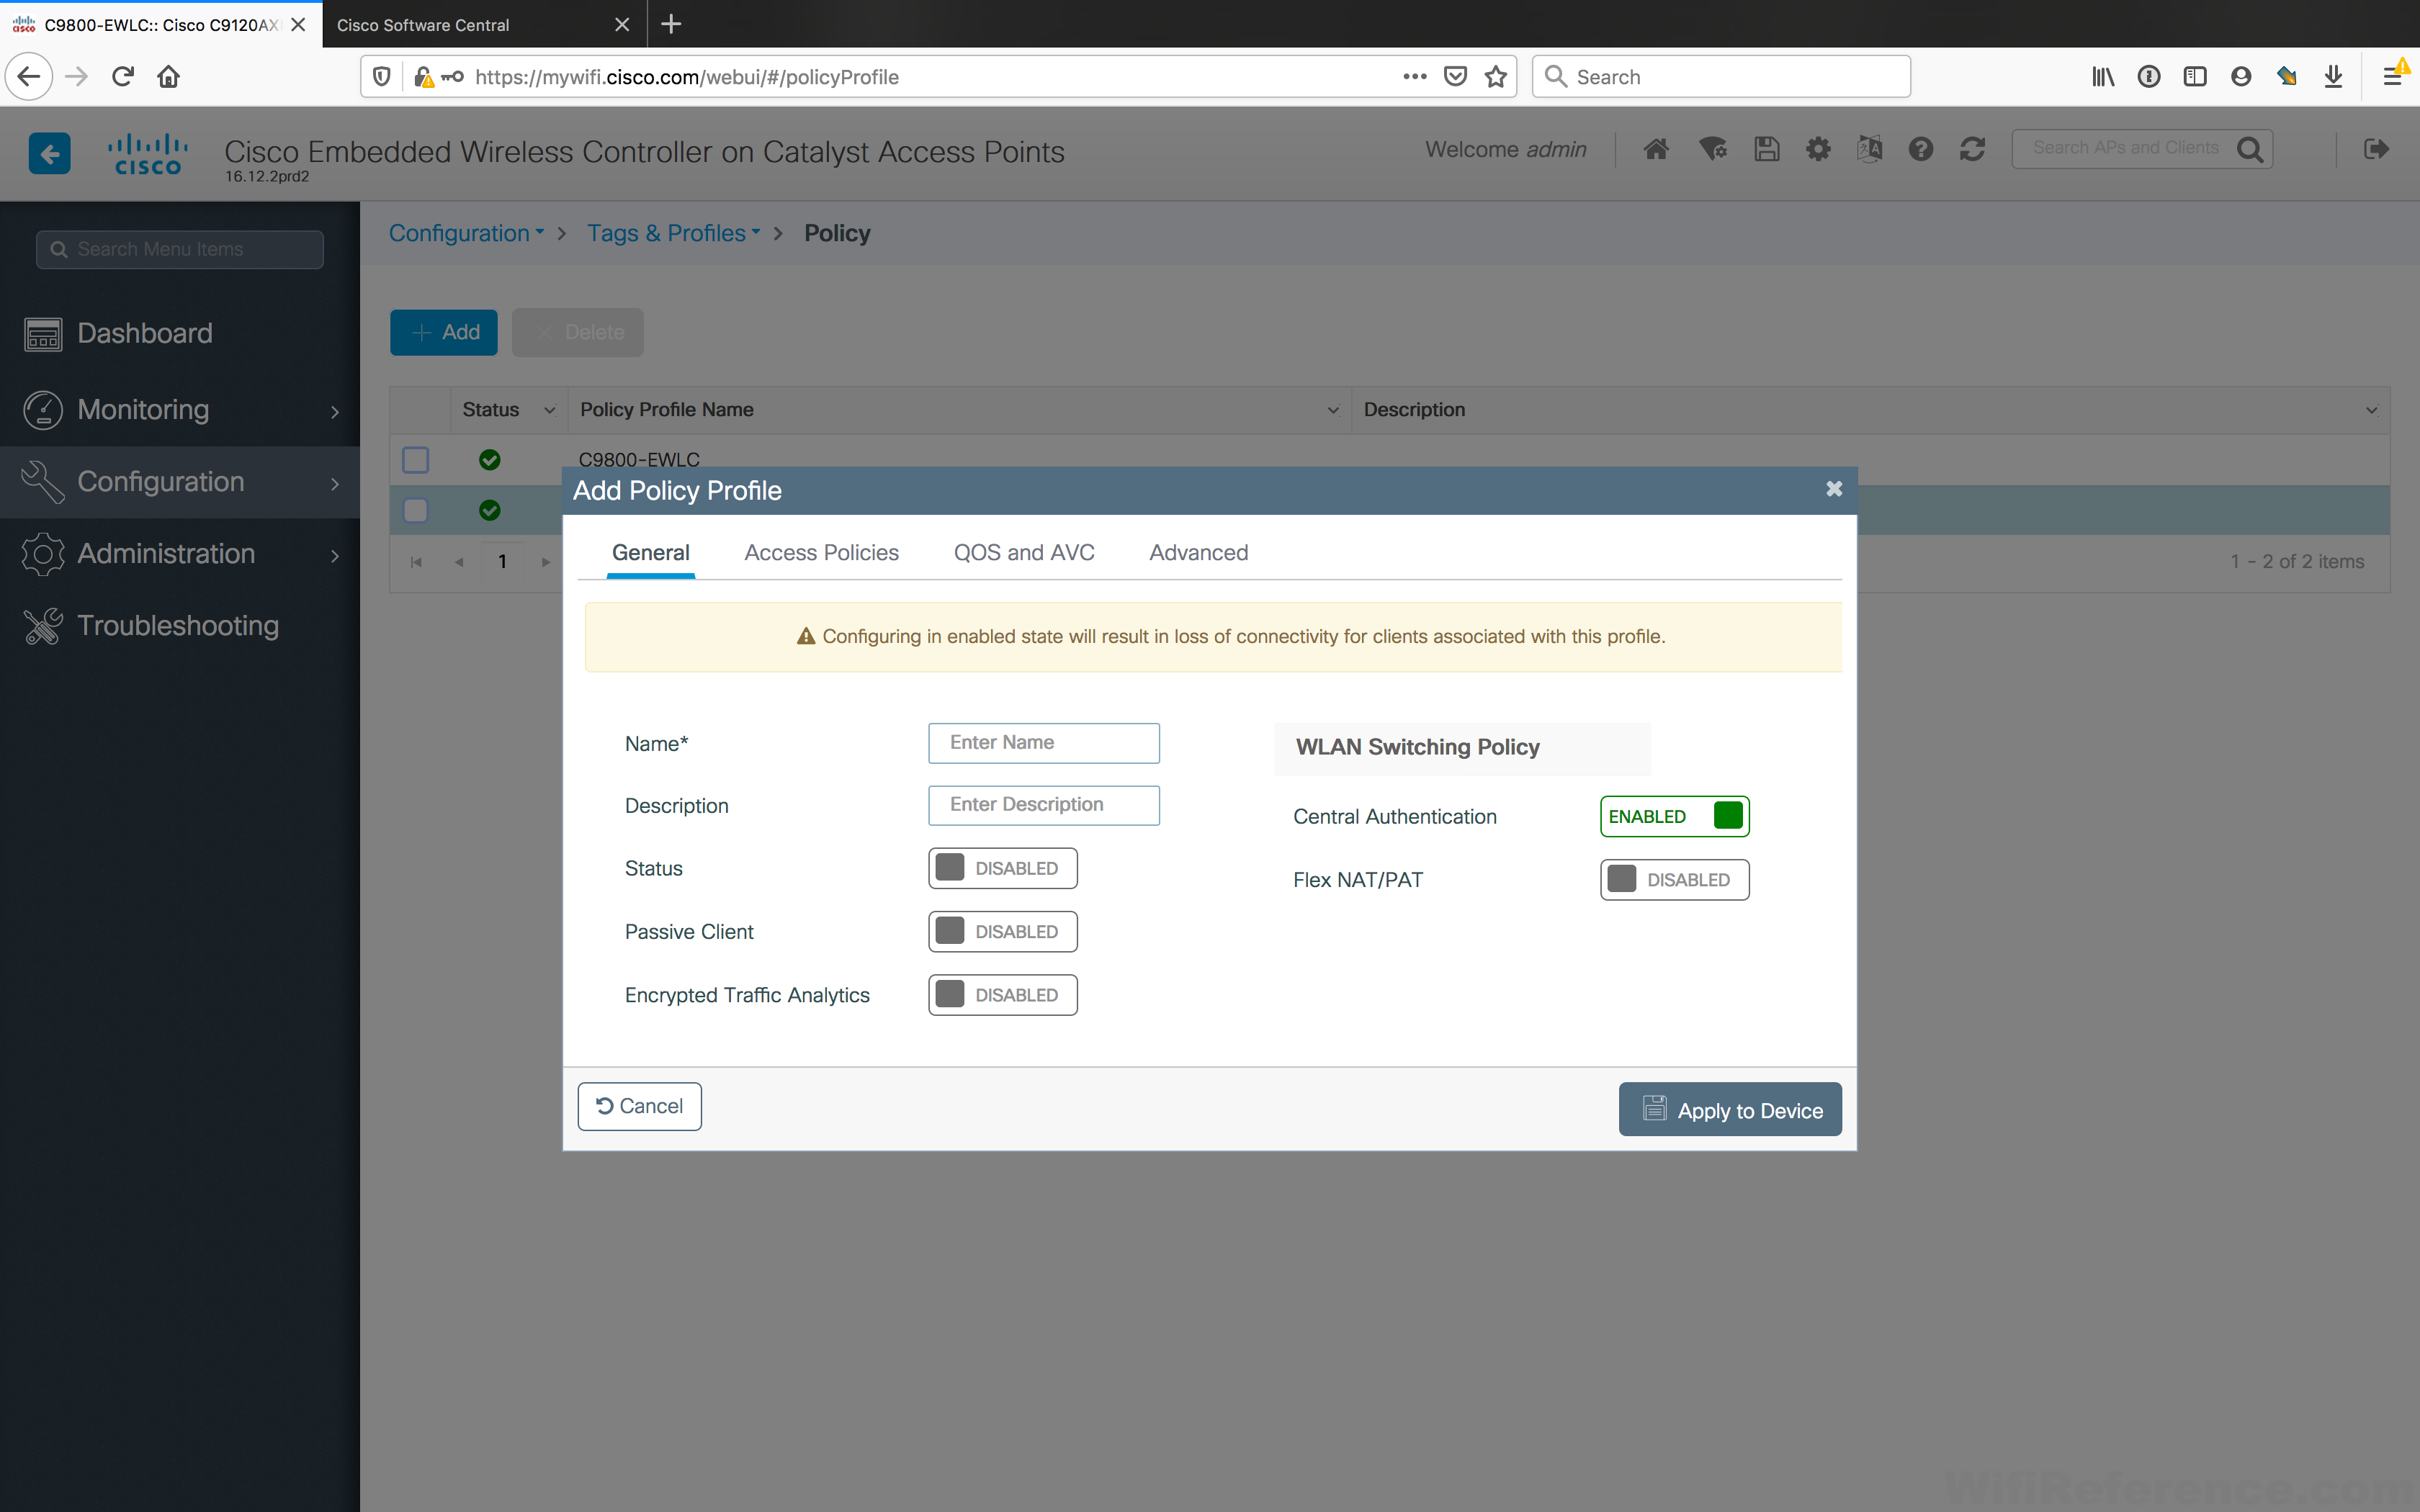Image resolution: width=2420 pixels, height=1512 pixels.
Task: Open the Configuration breadcrumb dropdown
Action: click(x=467, y=233)
